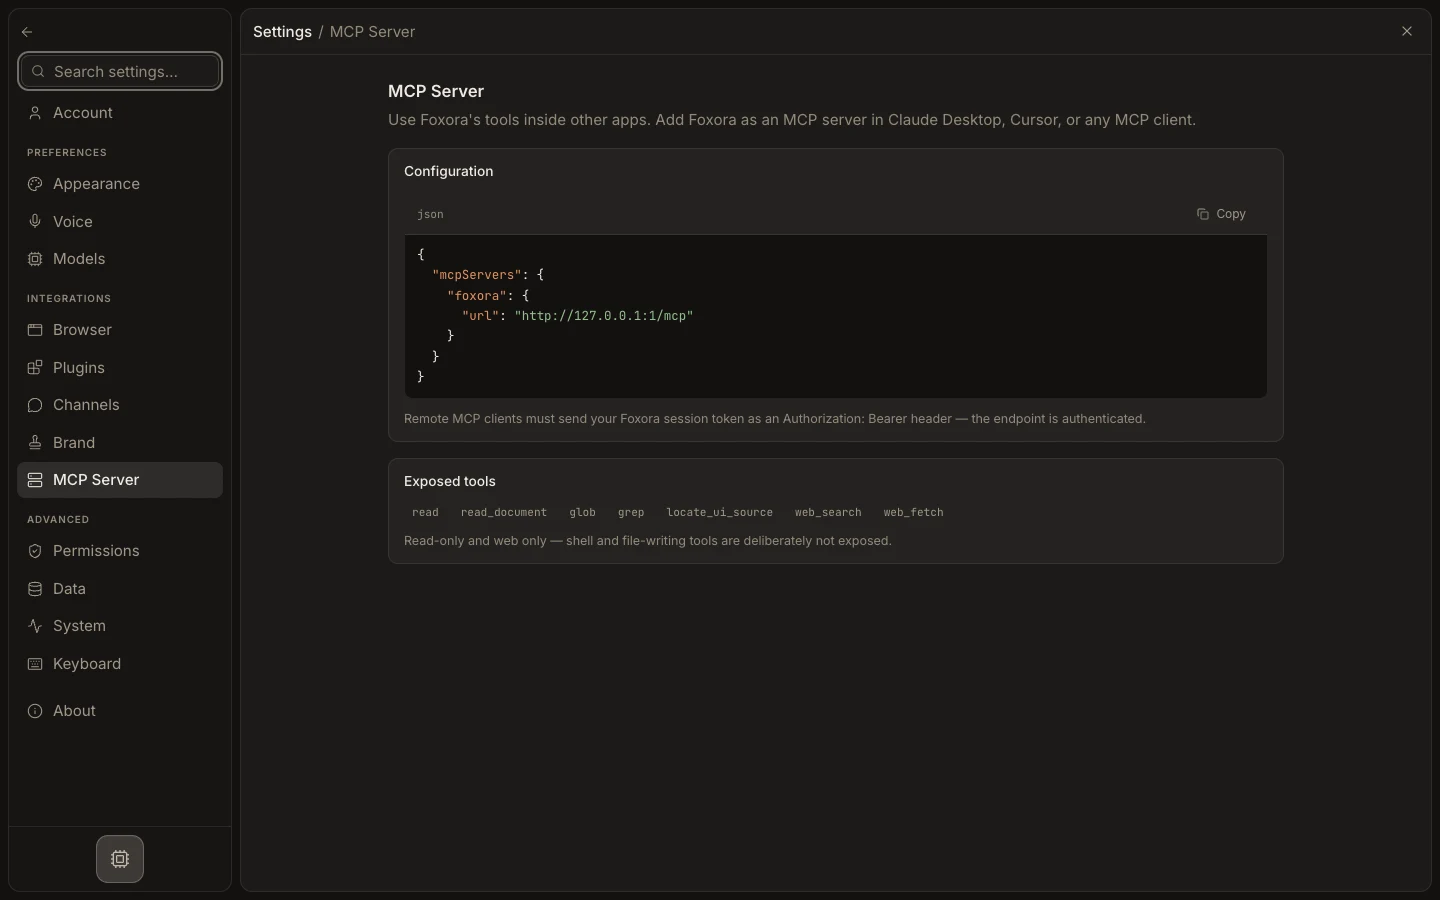Click the grep tool tag
This screenshot has width=1440, height=900.
[631, 512]
